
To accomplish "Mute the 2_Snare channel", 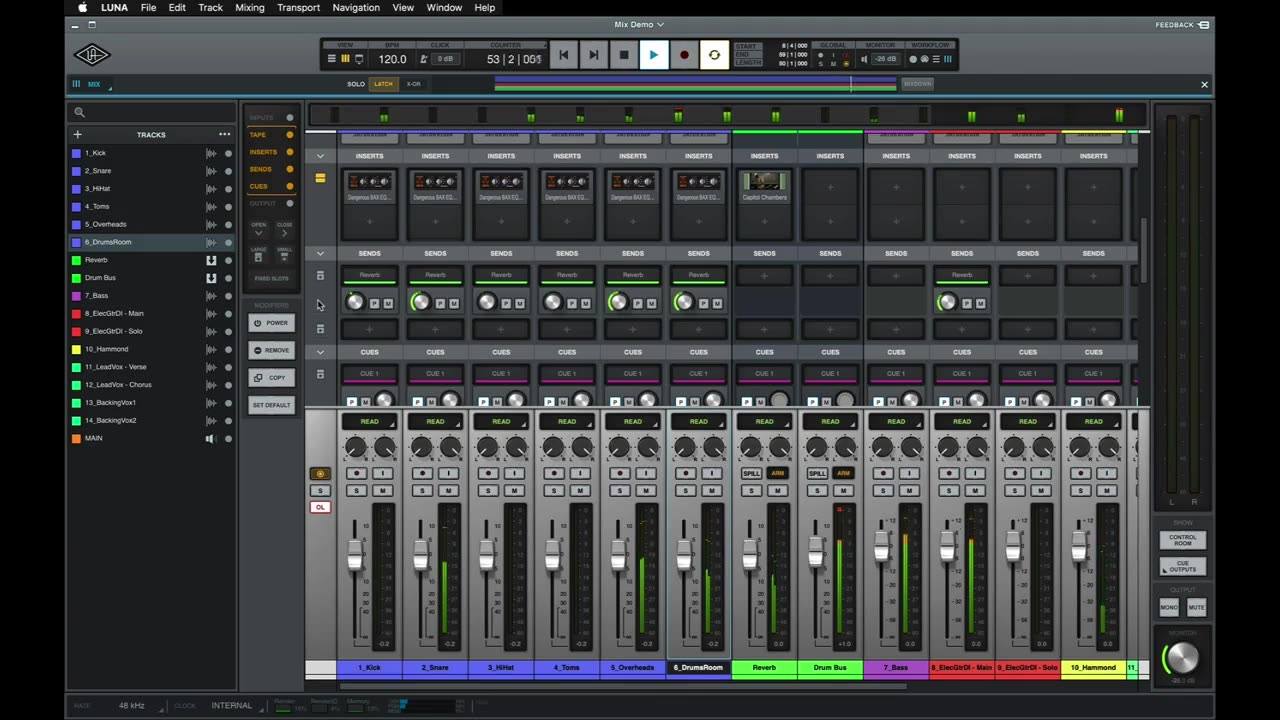I will click(x=448, y=490).
